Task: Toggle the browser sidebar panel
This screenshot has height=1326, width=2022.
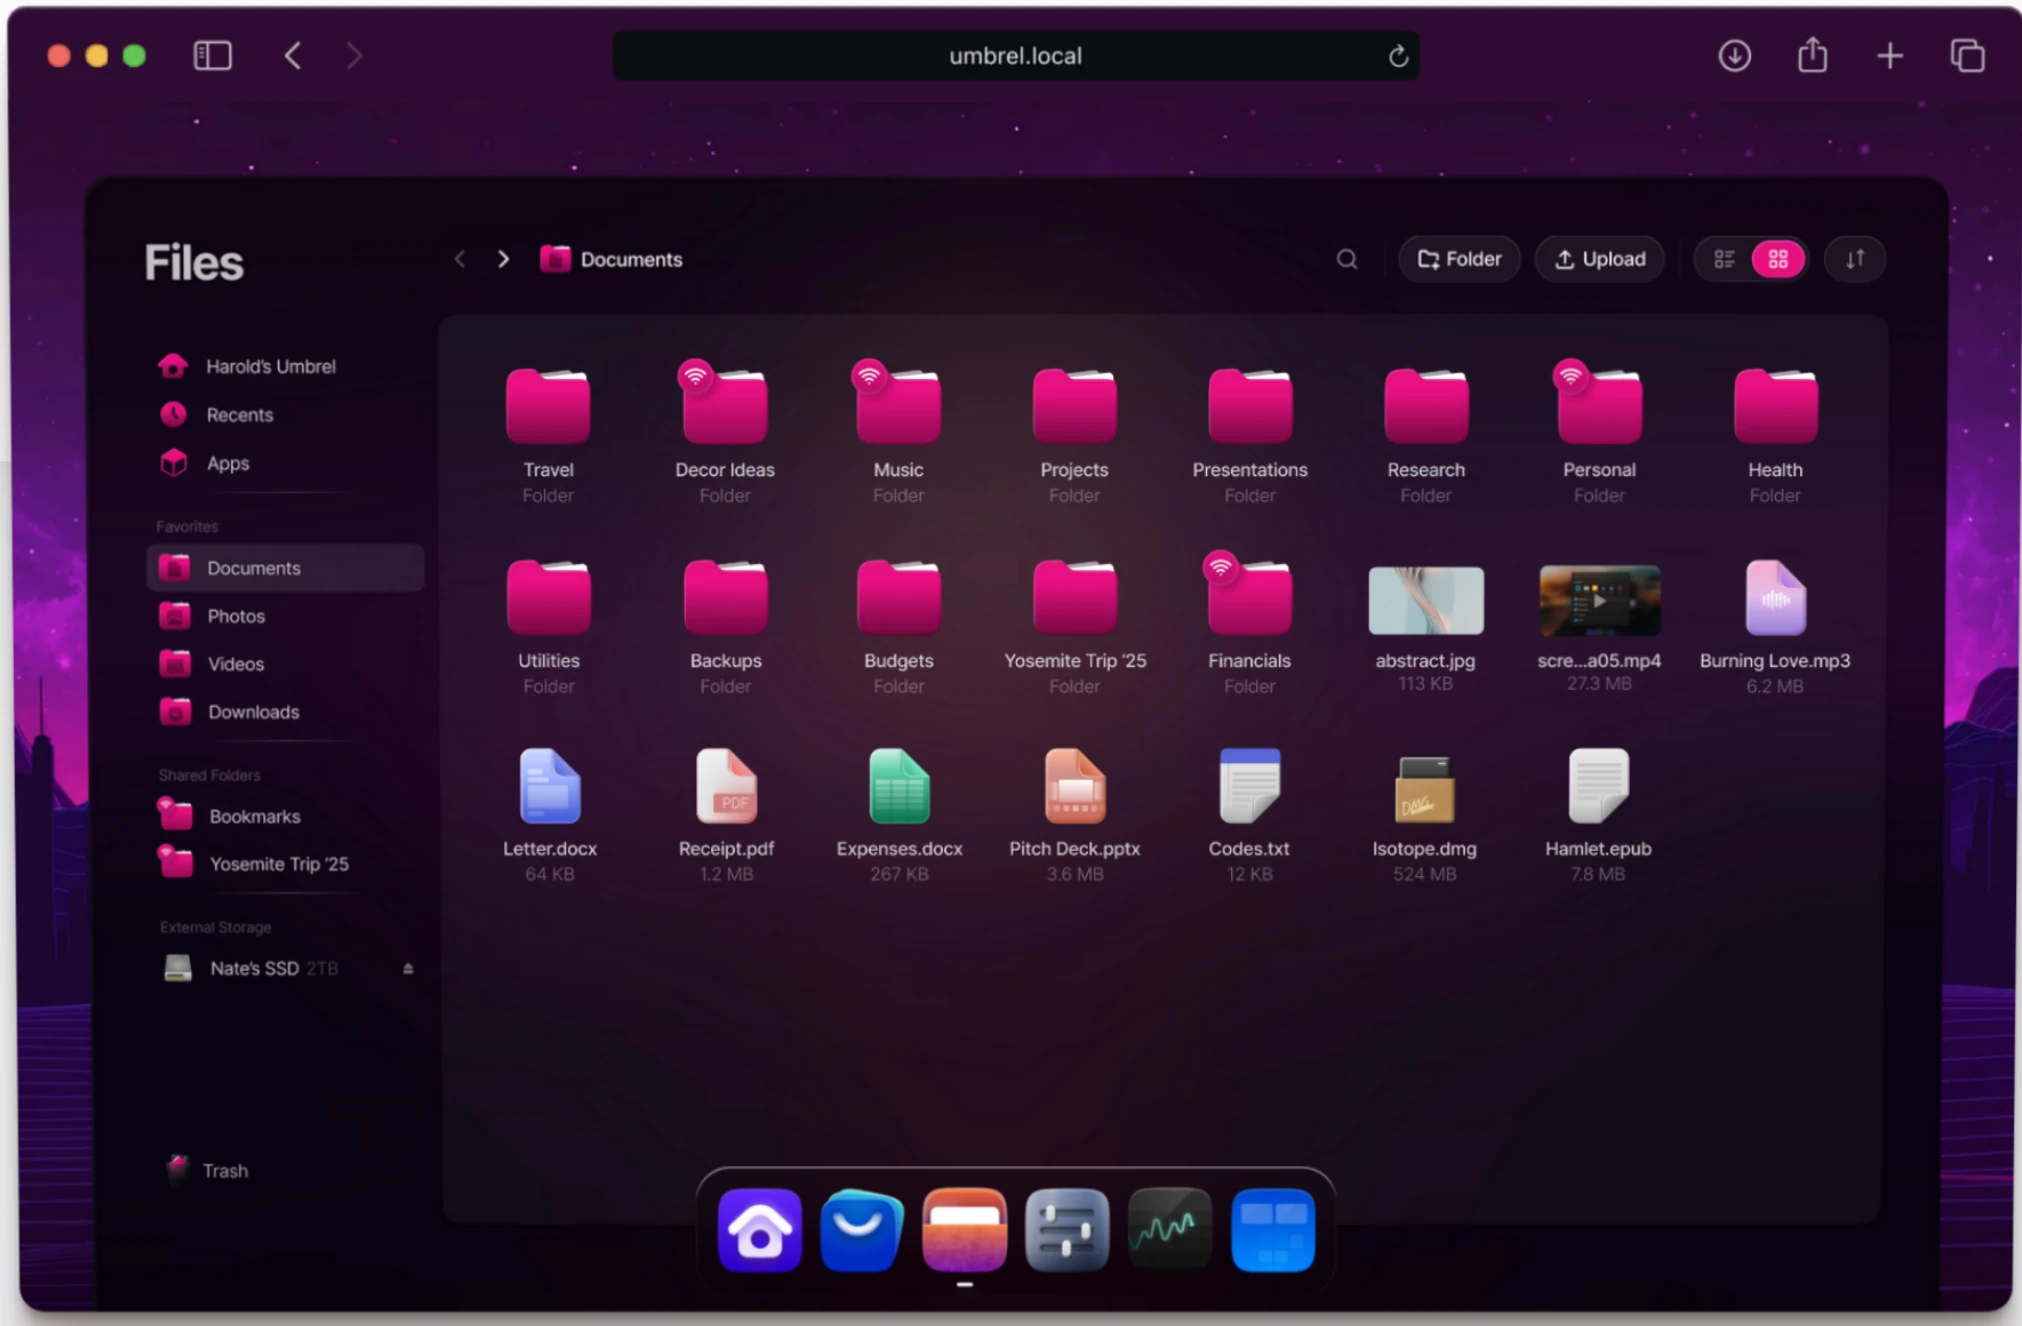Action: coord(212,56)
